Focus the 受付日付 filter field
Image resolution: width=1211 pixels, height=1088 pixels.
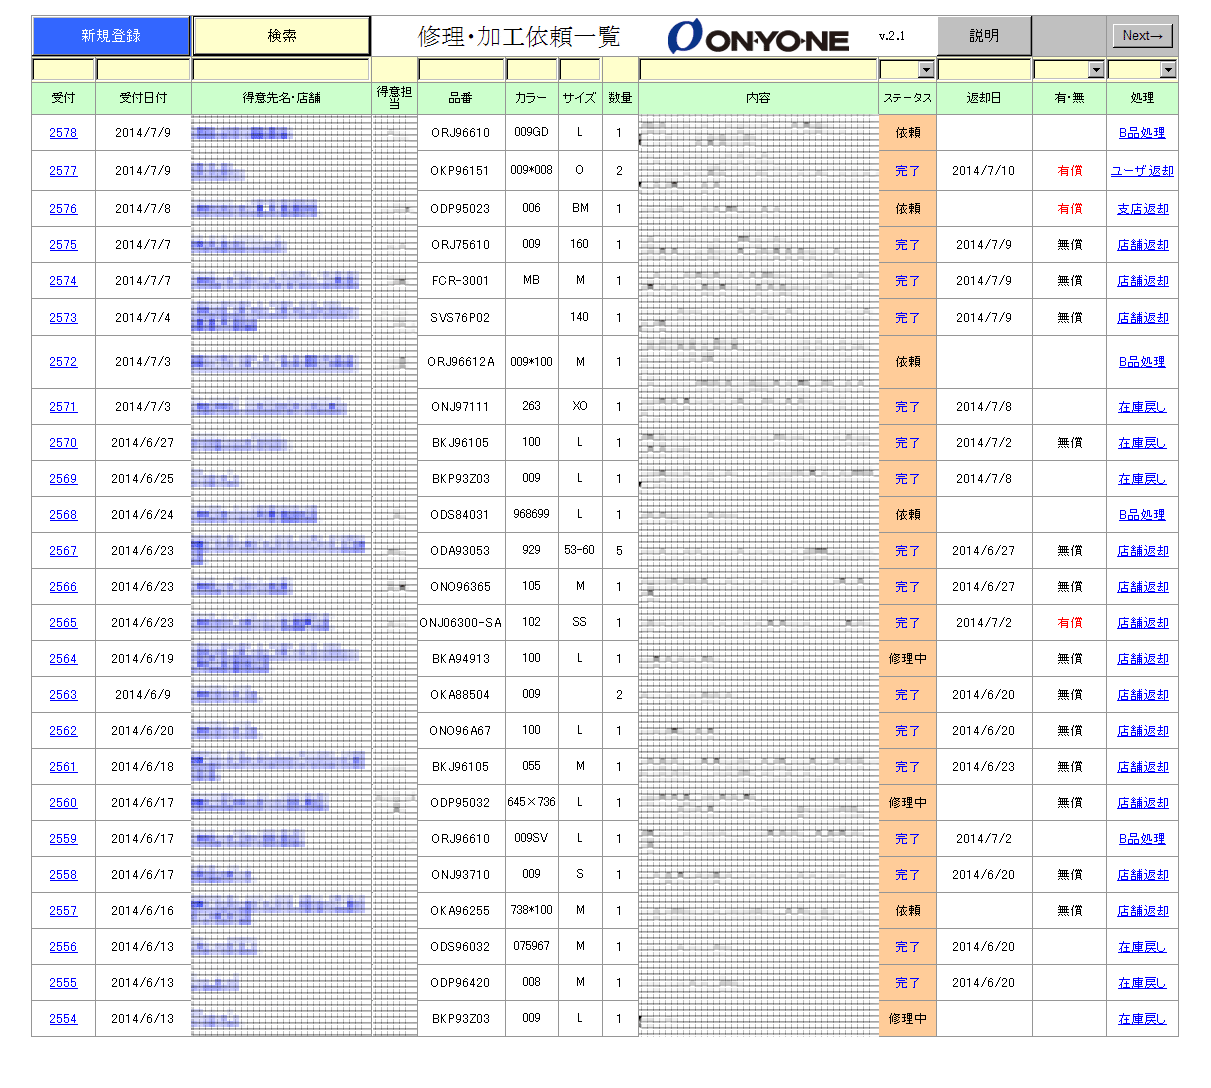click(x=143, y=70)
